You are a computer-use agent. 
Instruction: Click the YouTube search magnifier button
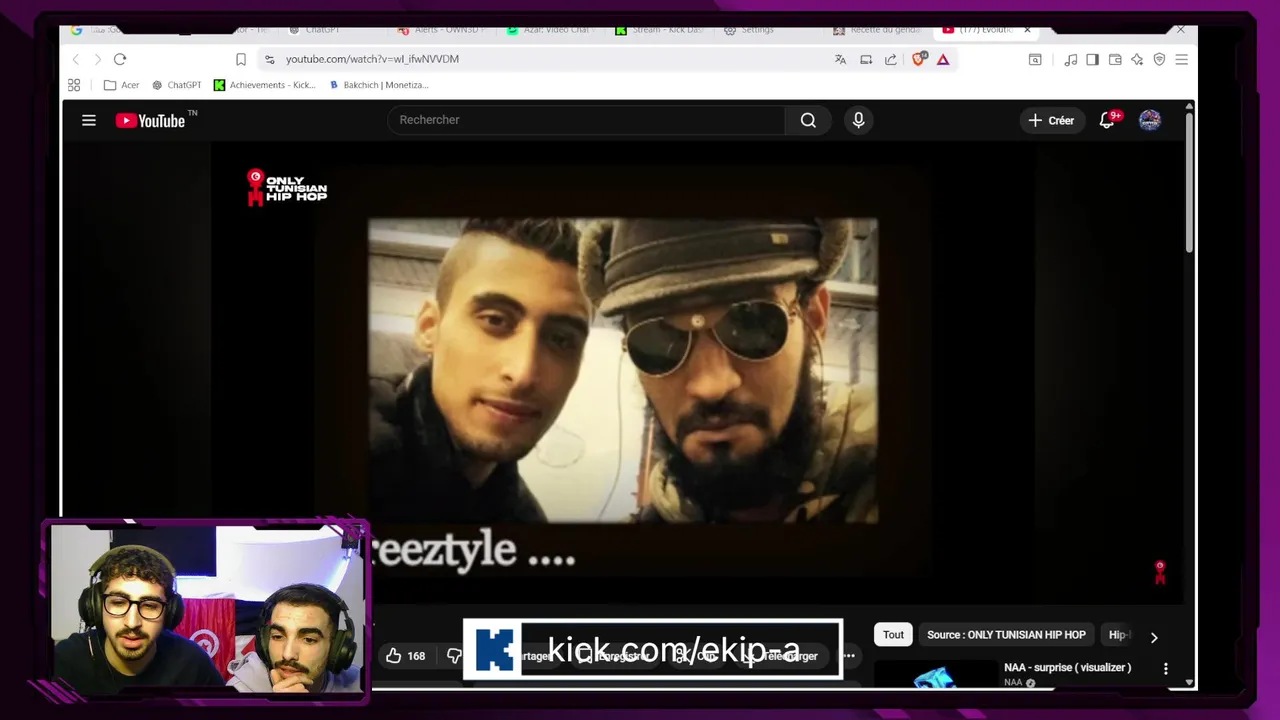click(x=808, y=120)
